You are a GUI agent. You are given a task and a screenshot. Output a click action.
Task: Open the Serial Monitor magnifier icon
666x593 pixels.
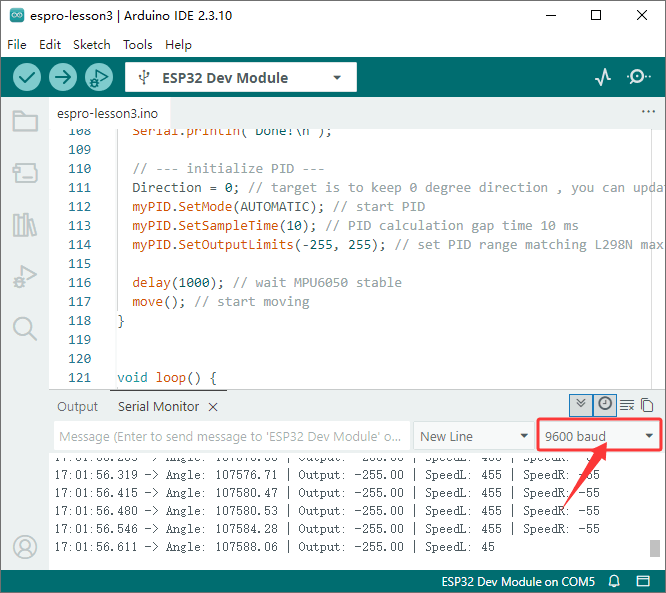click(x=638, y=77)
